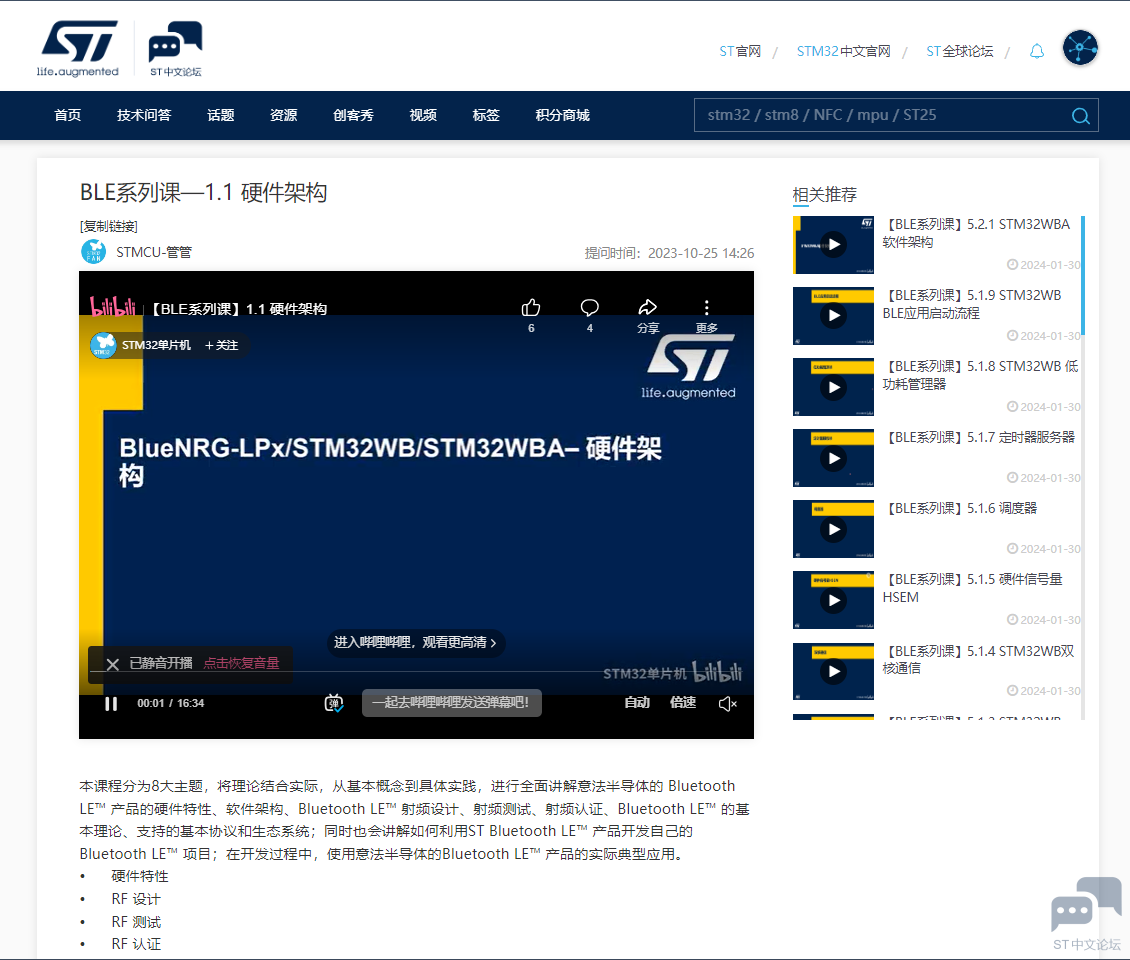This screenshot has height=960, width=1130.
Task: Open STM32单片机 uploader avatar
Action: pyautogui.click(x=104, y=345)
